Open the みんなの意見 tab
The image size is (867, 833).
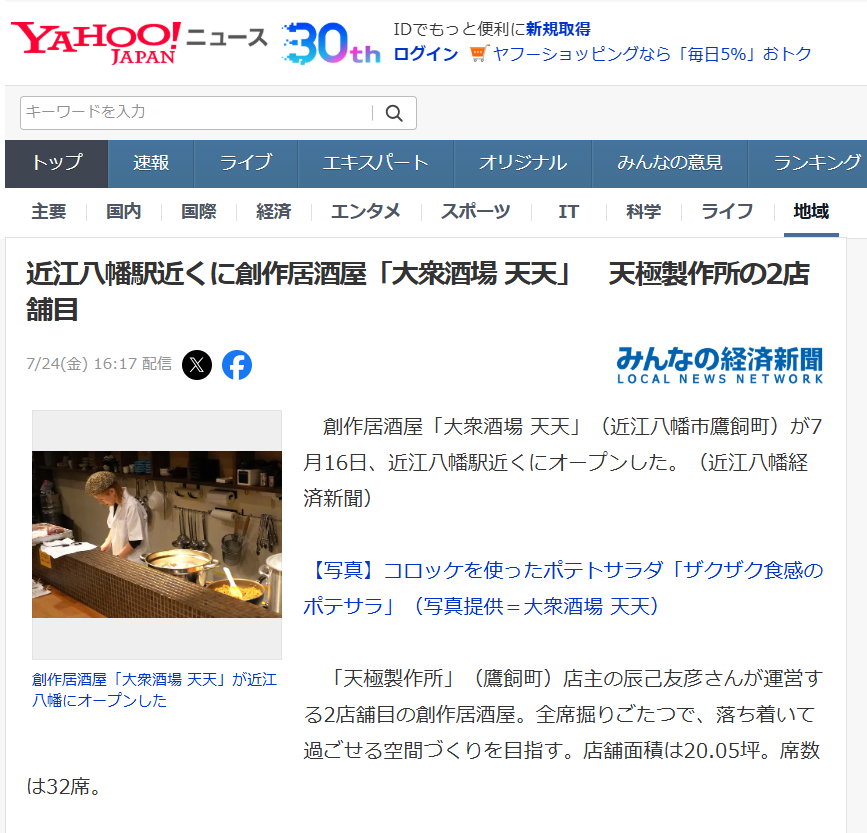670,163
